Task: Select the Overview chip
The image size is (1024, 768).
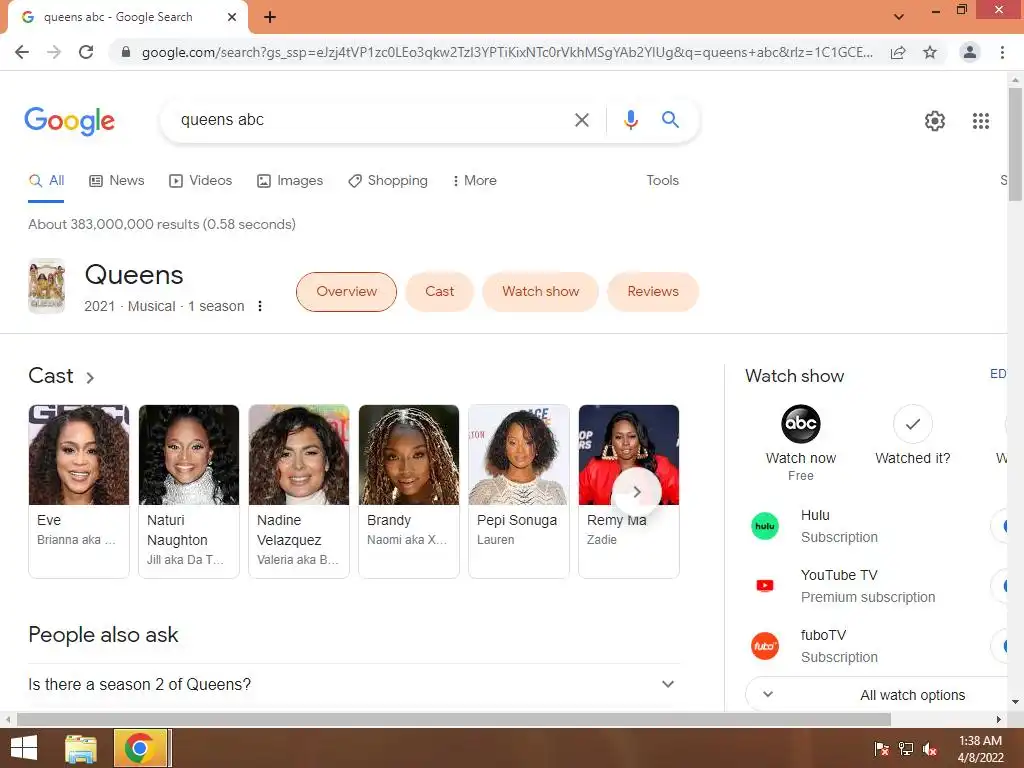Action: (346, 291)
